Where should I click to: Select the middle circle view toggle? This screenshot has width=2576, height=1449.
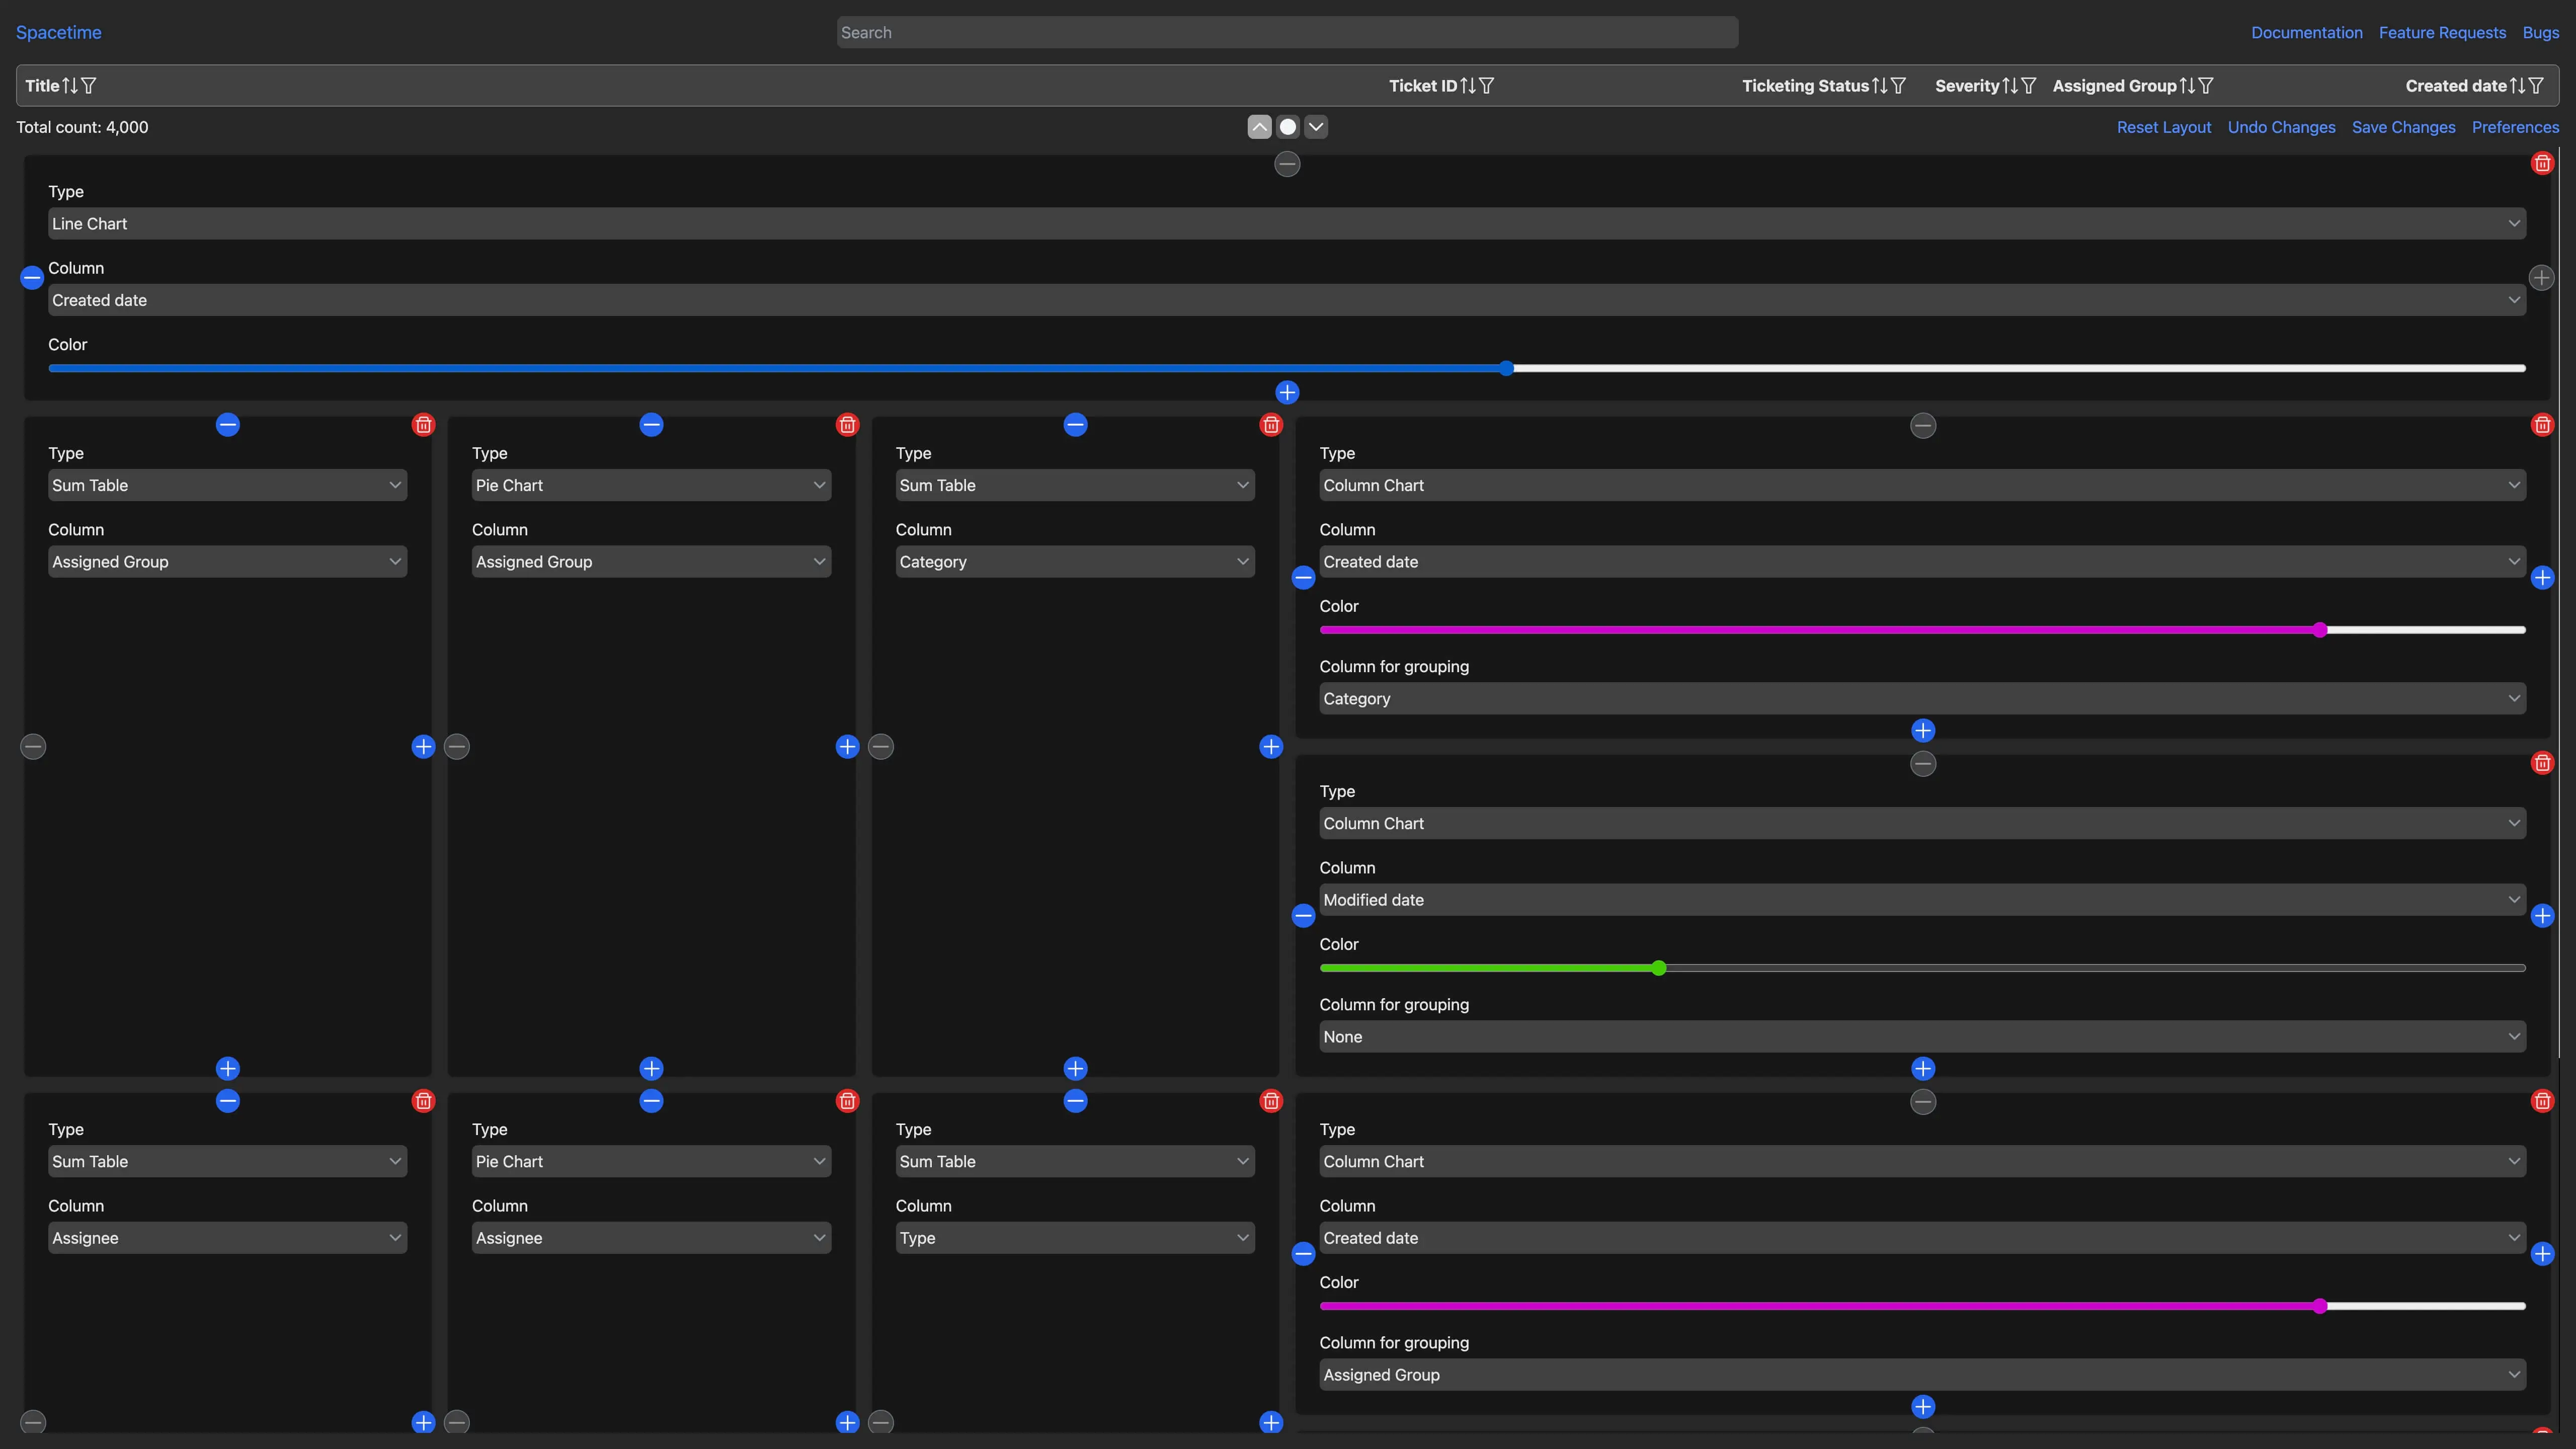[x=1288, y=127]
